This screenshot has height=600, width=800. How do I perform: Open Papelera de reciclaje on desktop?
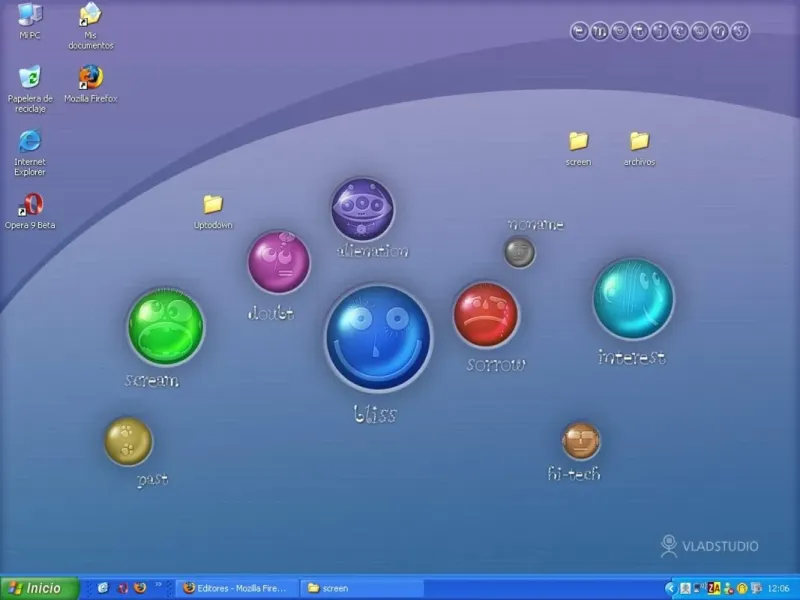30,78
